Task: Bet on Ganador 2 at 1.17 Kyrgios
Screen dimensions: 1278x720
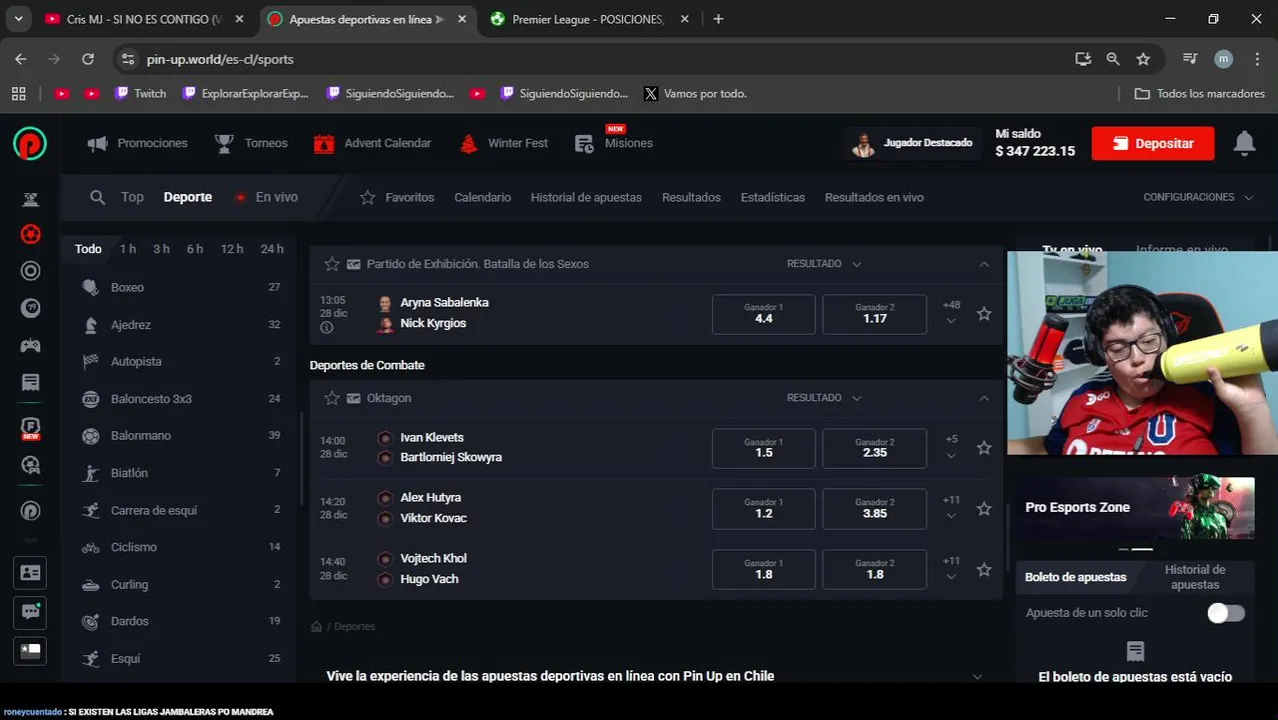Action: coord(874,314)
